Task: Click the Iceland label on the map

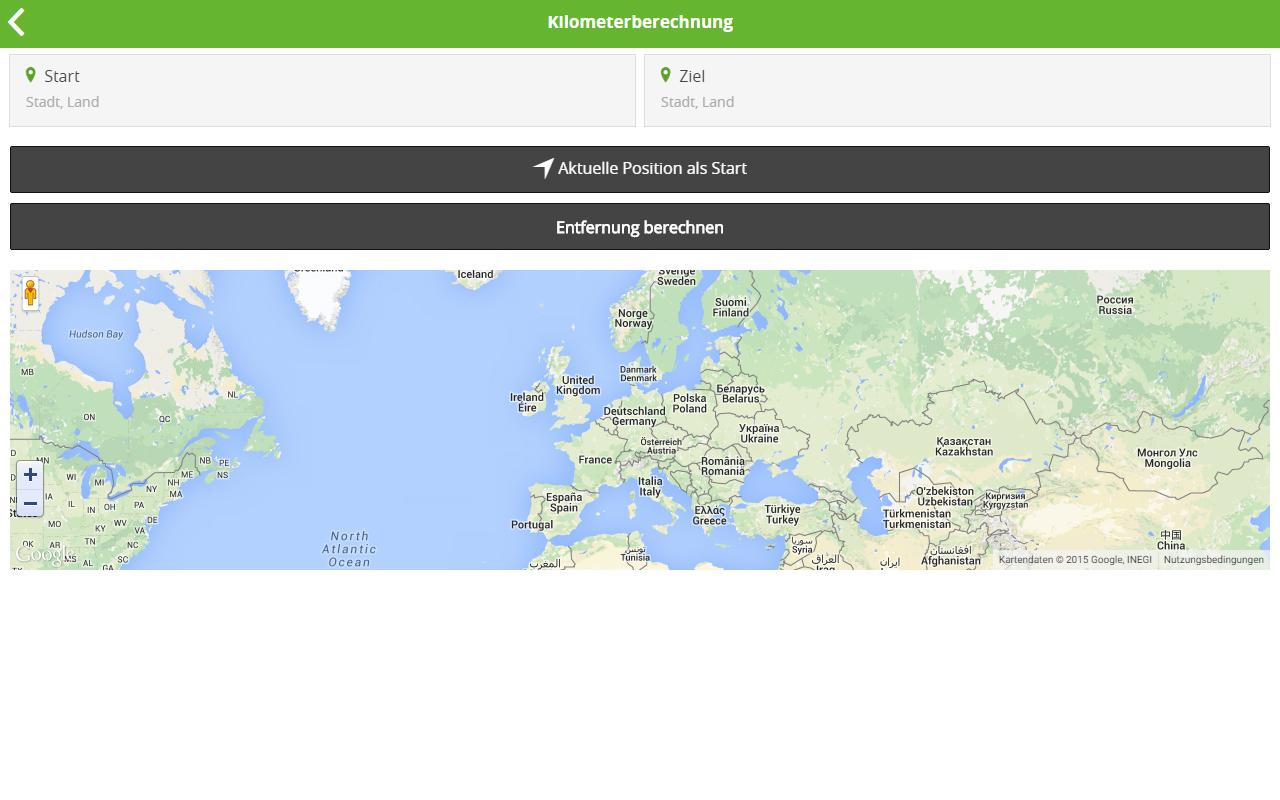Action: click(x=475, y=274)
